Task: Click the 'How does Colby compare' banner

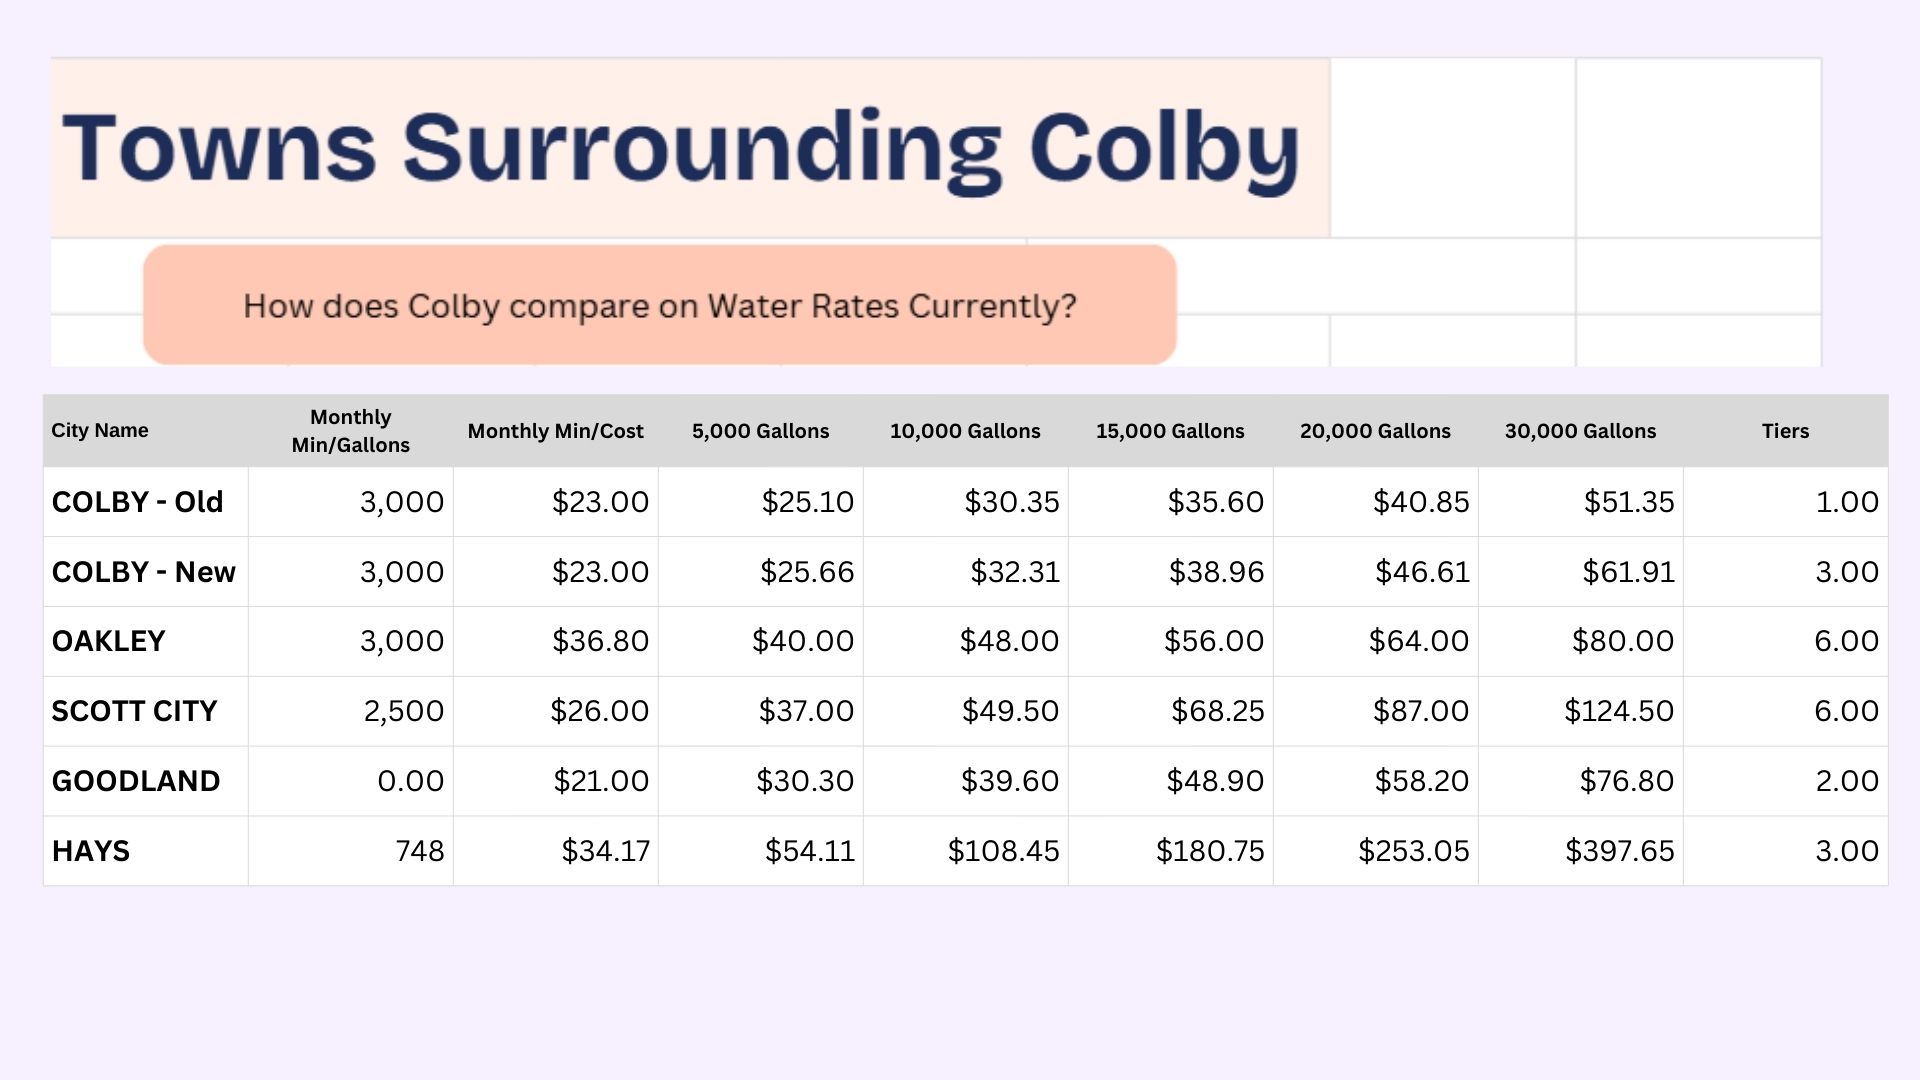Action: (x=660, y=305)
